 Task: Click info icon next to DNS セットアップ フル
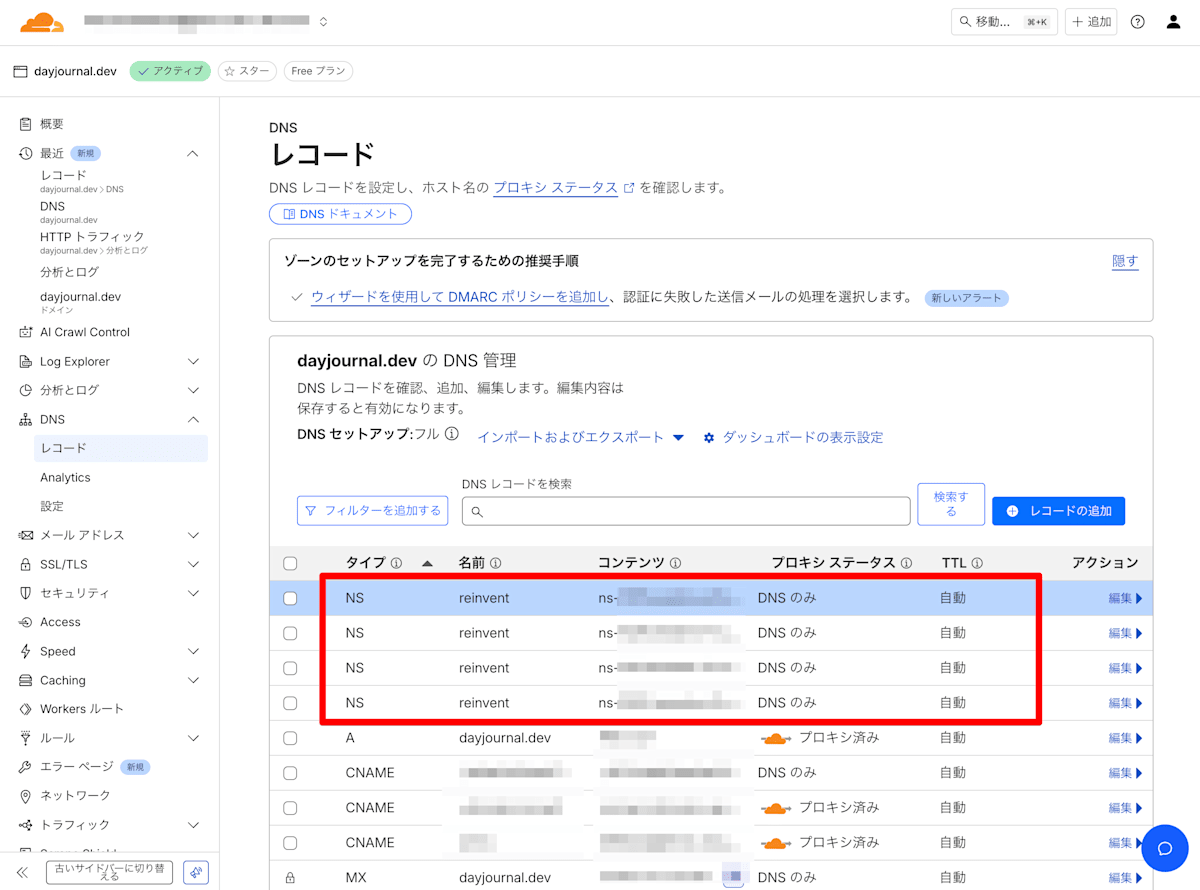pyautogui.click(x=452, y=434)
